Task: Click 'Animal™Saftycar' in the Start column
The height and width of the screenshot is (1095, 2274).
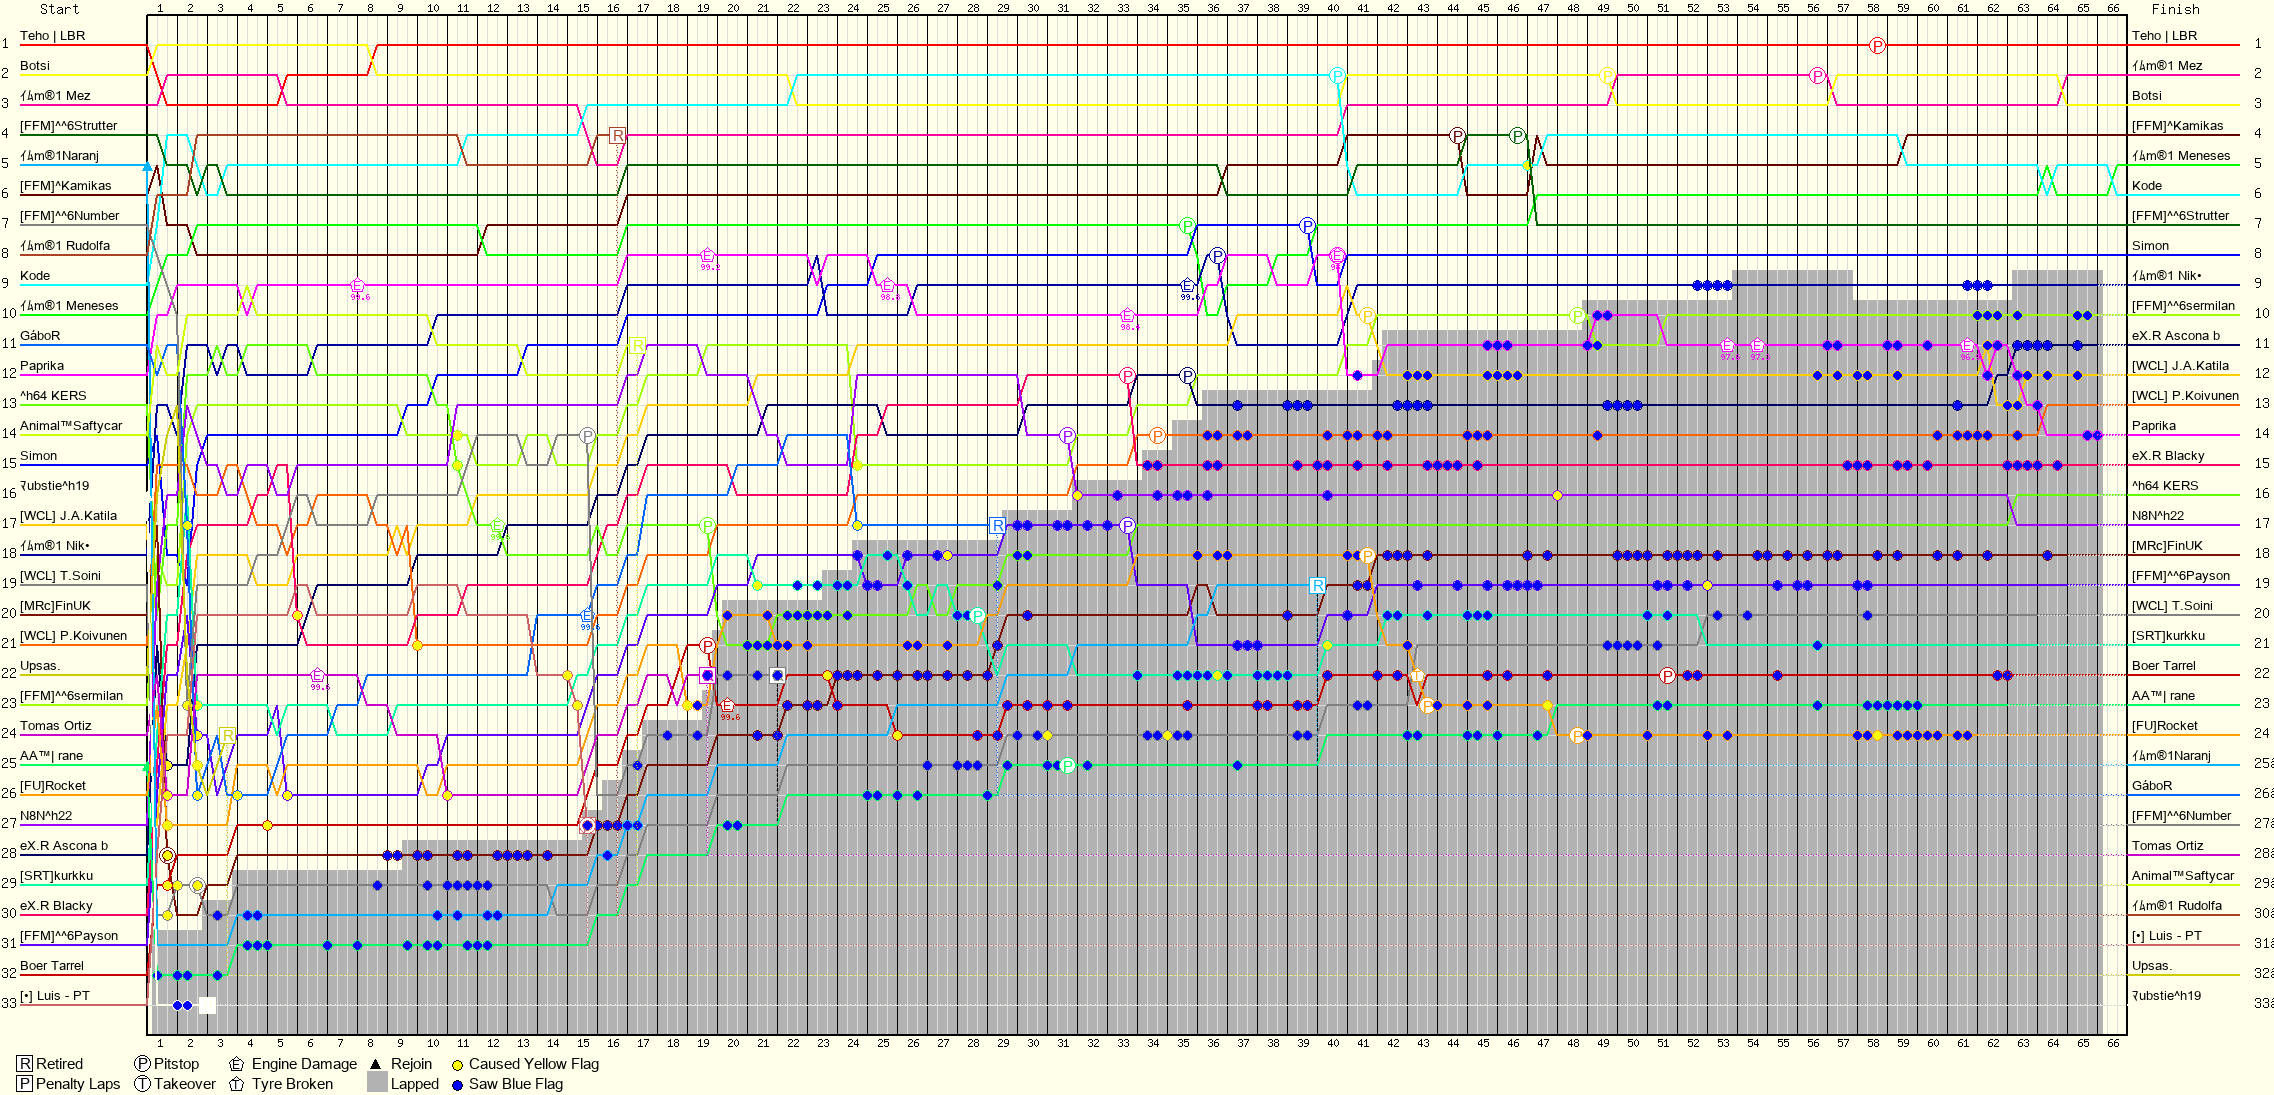Action: (71, 426)
